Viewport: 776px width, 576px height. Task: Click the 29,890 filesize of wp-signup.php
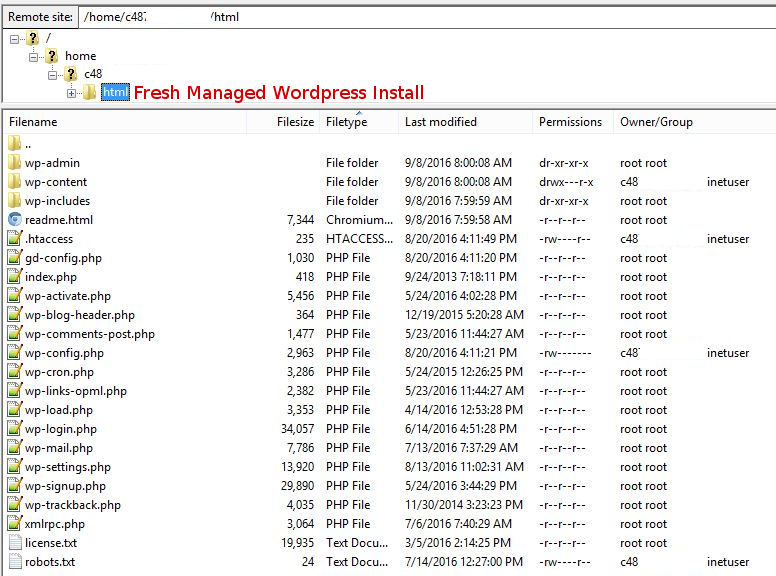297,485
